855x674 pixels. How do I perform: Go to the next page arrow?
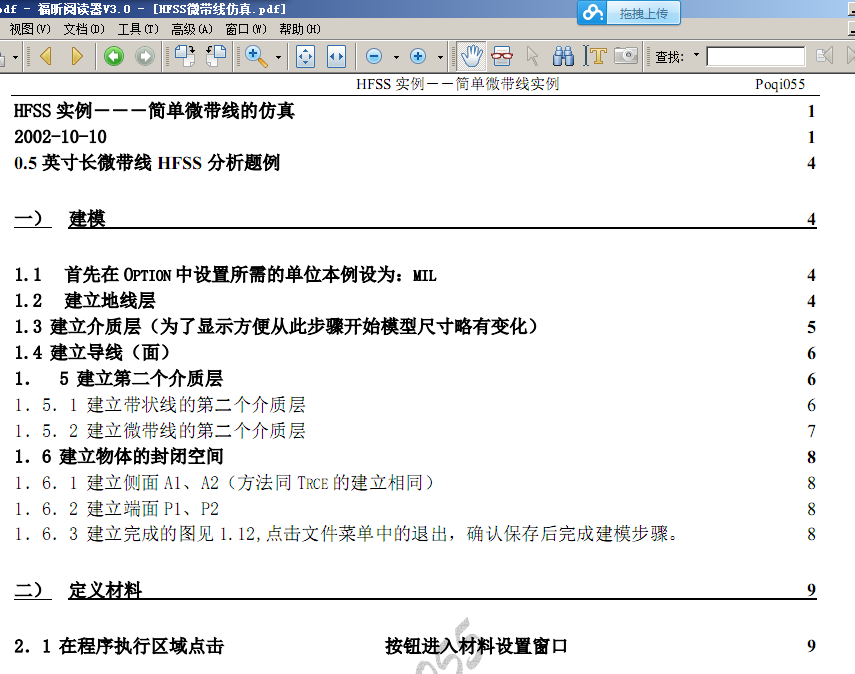point(77,56)
